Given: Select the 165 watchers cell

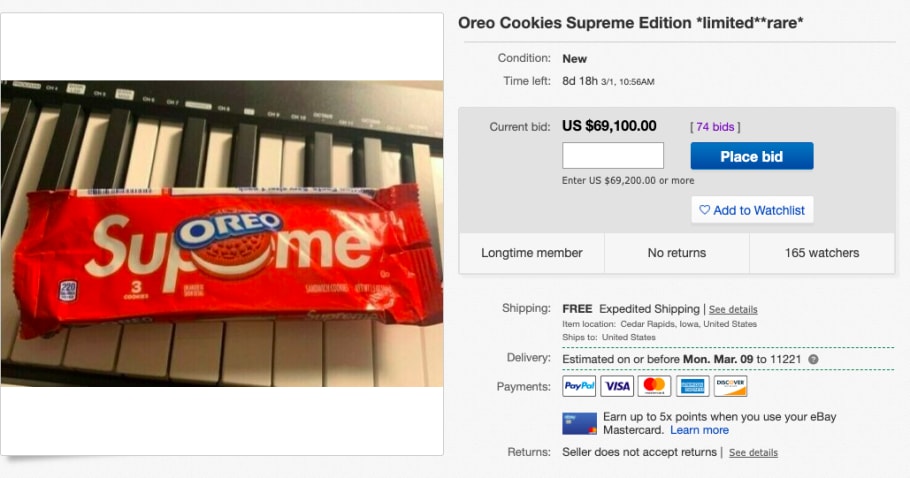Looking at the screenshot, I should point(821,254).
